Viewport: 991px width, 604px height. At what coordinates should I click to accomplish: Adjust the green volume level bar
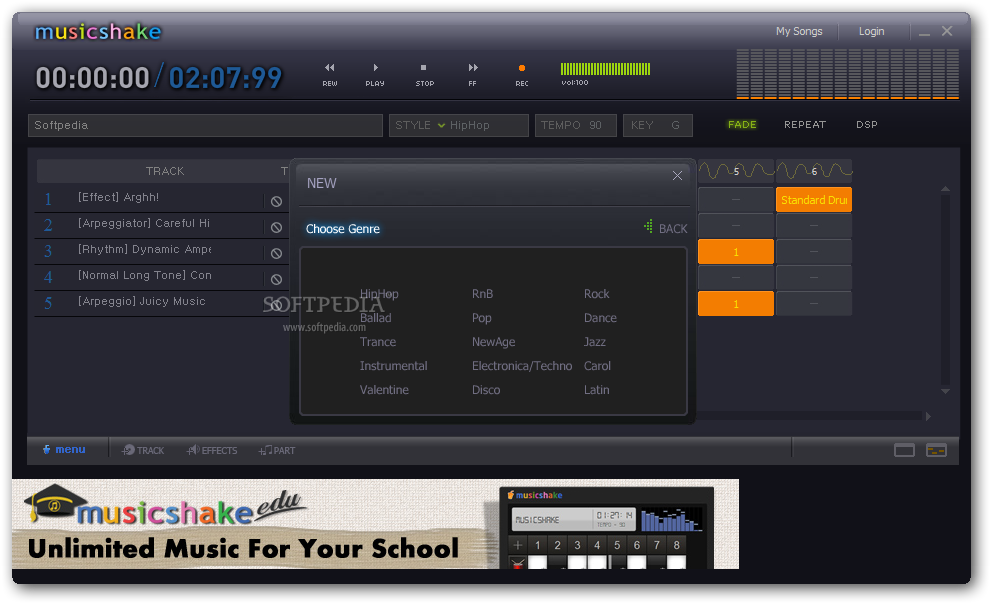tap(605, 69)
